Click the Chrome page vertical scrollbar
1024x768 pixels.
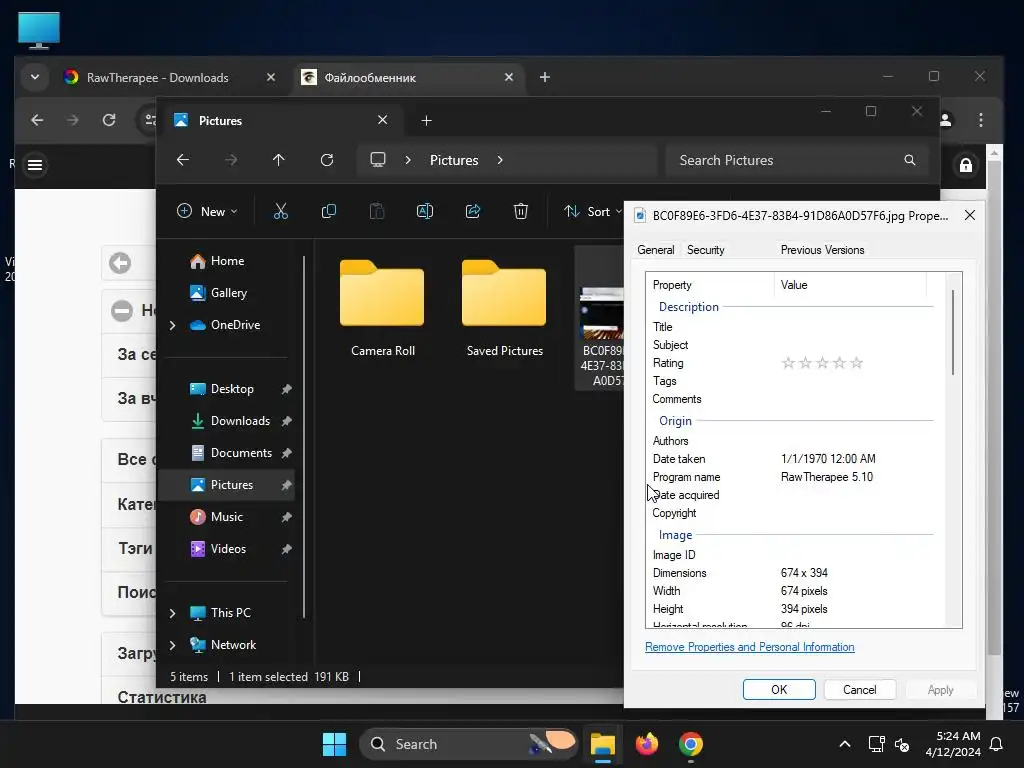coord(994,408)
